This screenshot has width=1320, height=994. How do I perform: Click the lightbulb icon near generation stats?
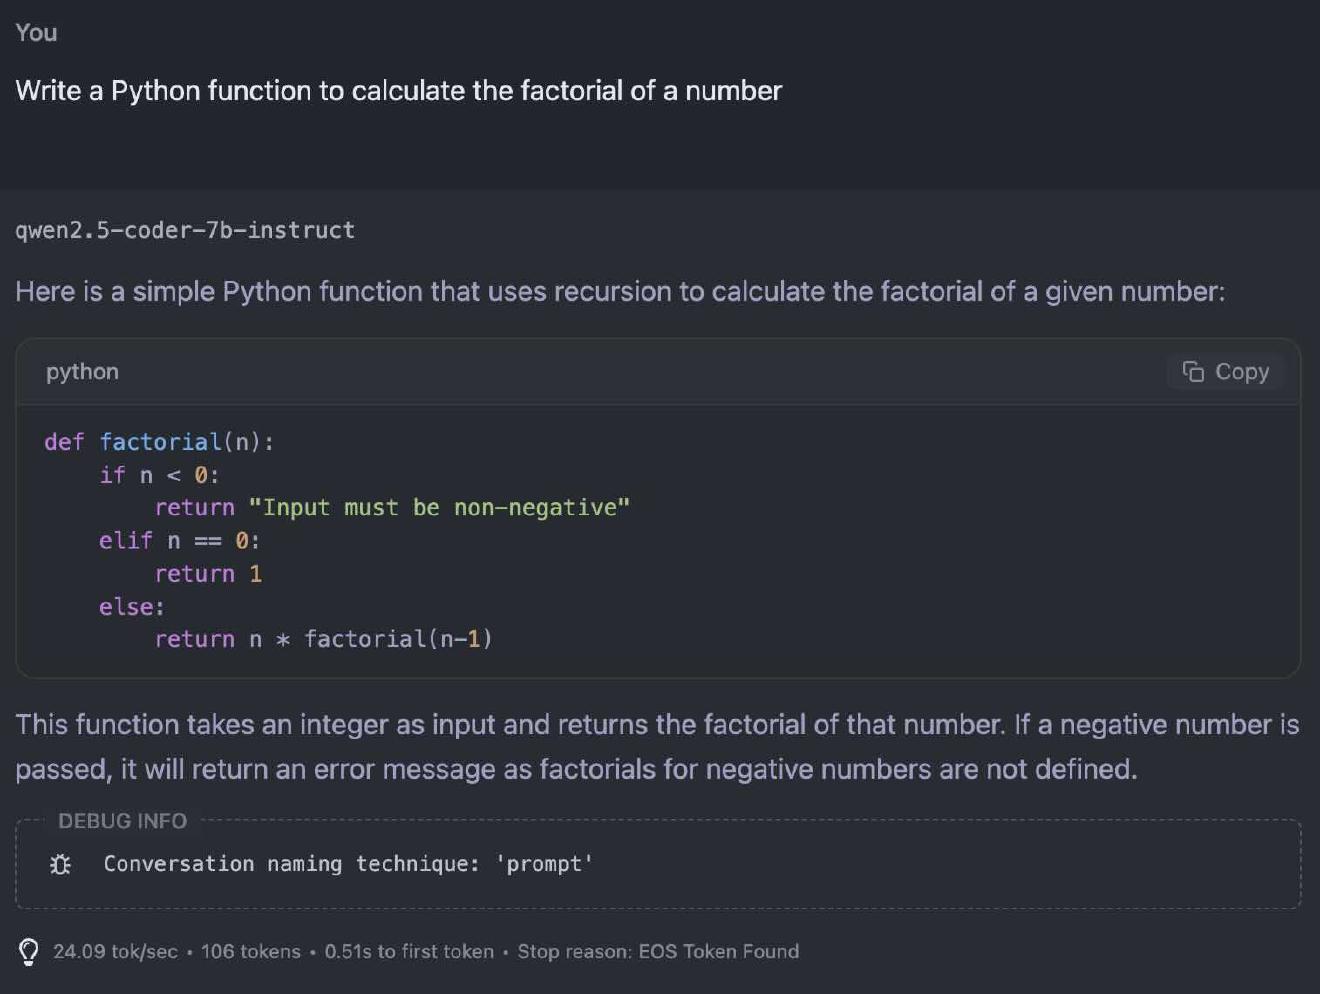tap(28, 951)
